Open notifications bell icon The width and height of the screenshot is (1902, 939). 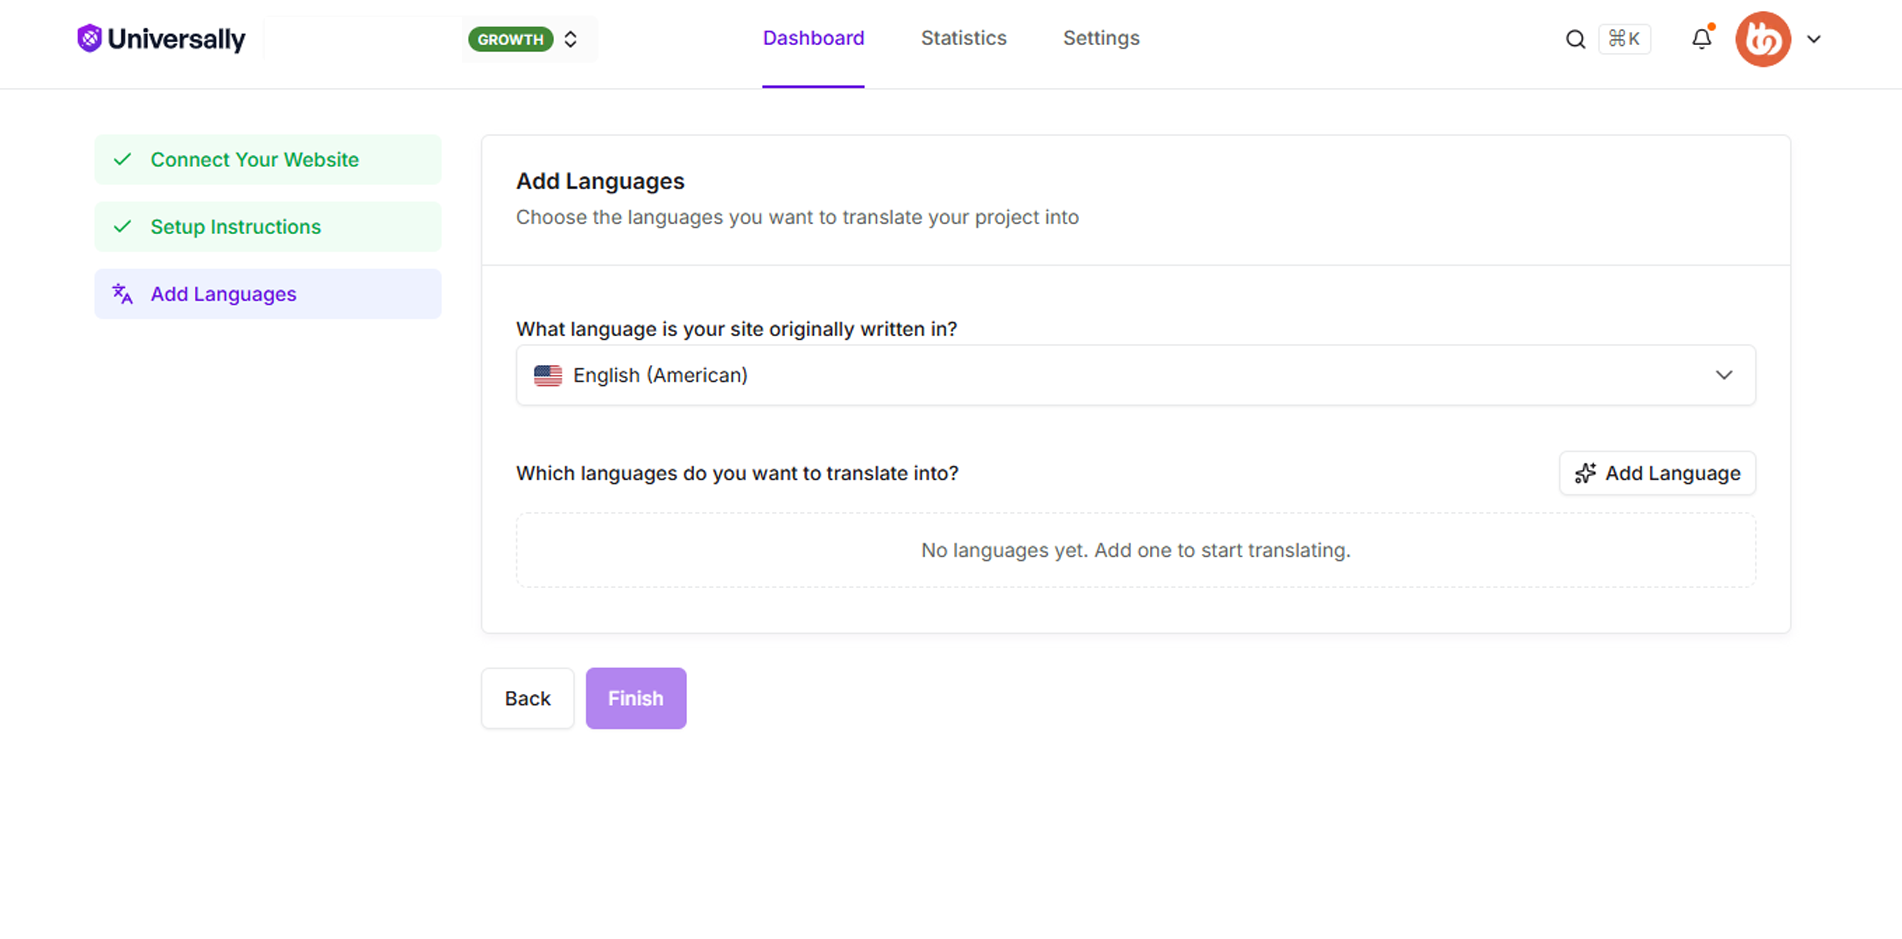tap(1701, 38)
